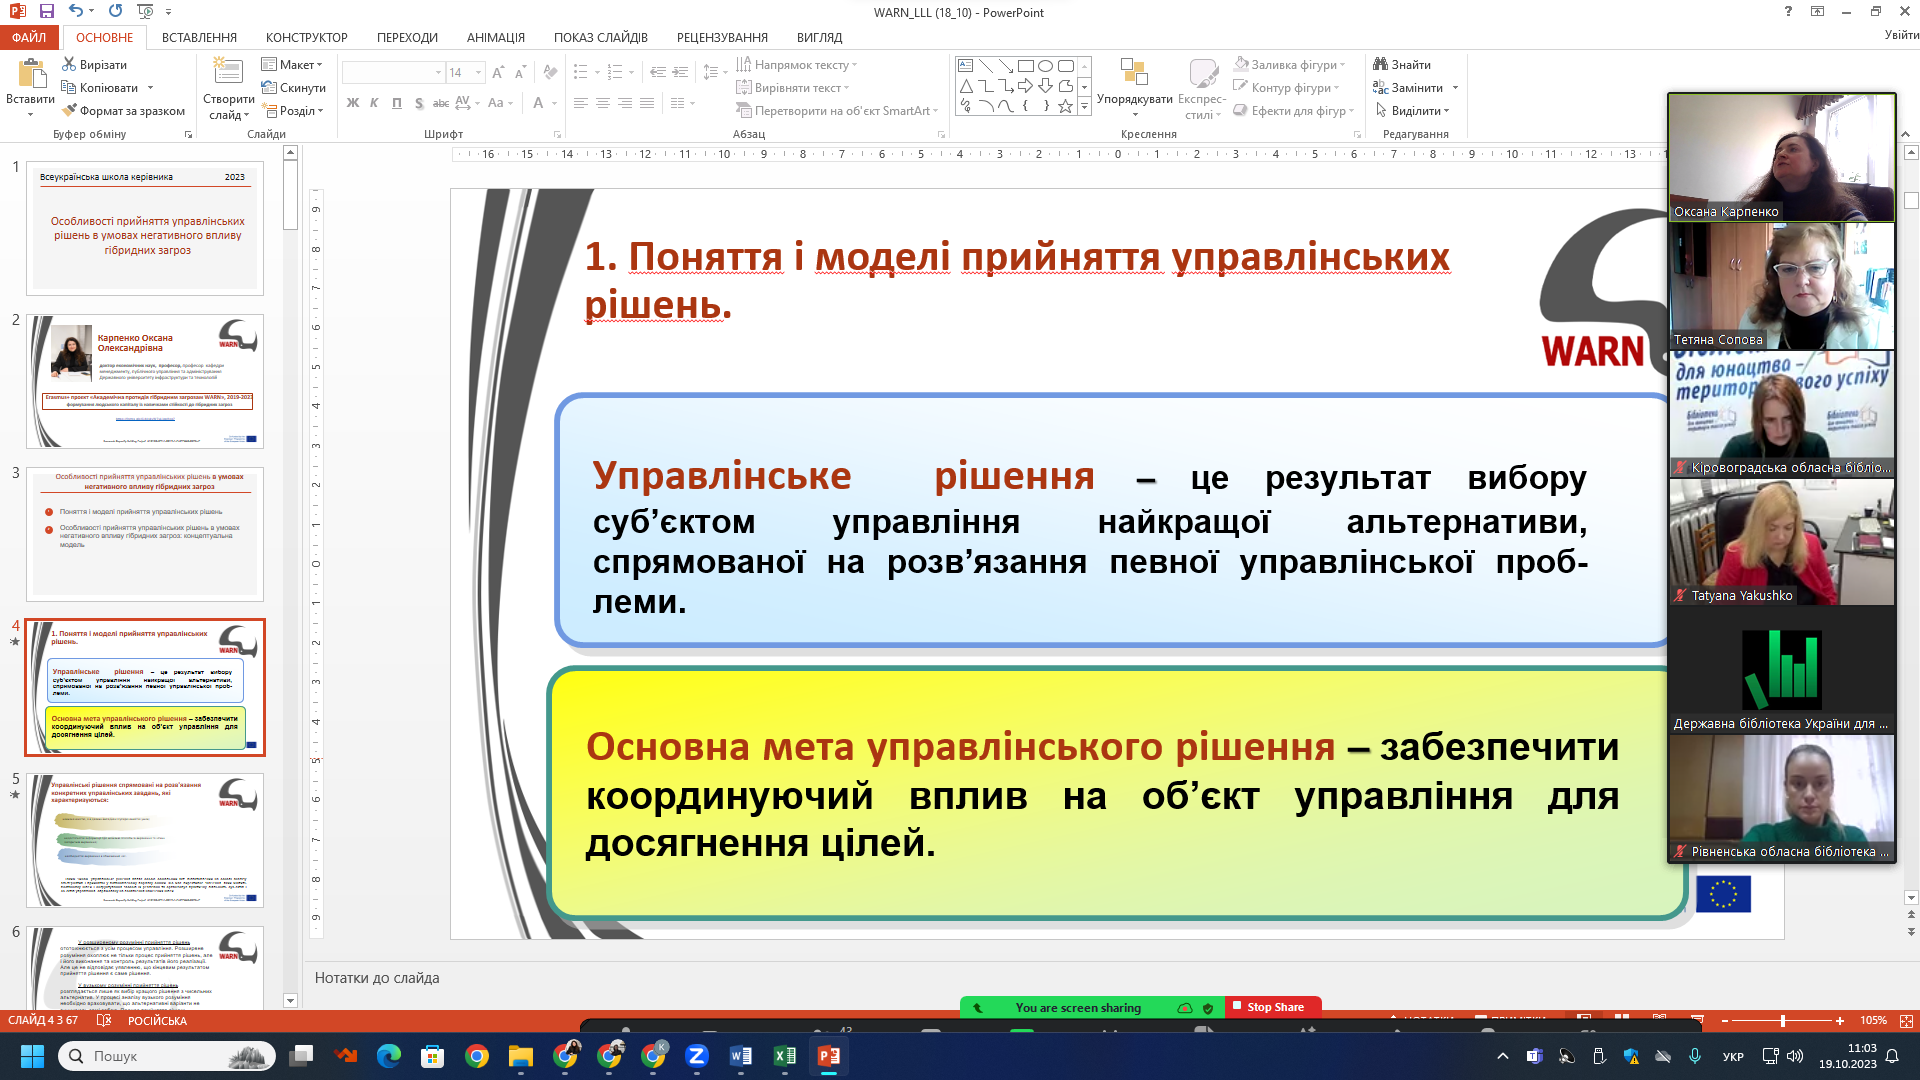
Task: Click Align Text (Вирівняти текст) button
Action: (793, 88)
